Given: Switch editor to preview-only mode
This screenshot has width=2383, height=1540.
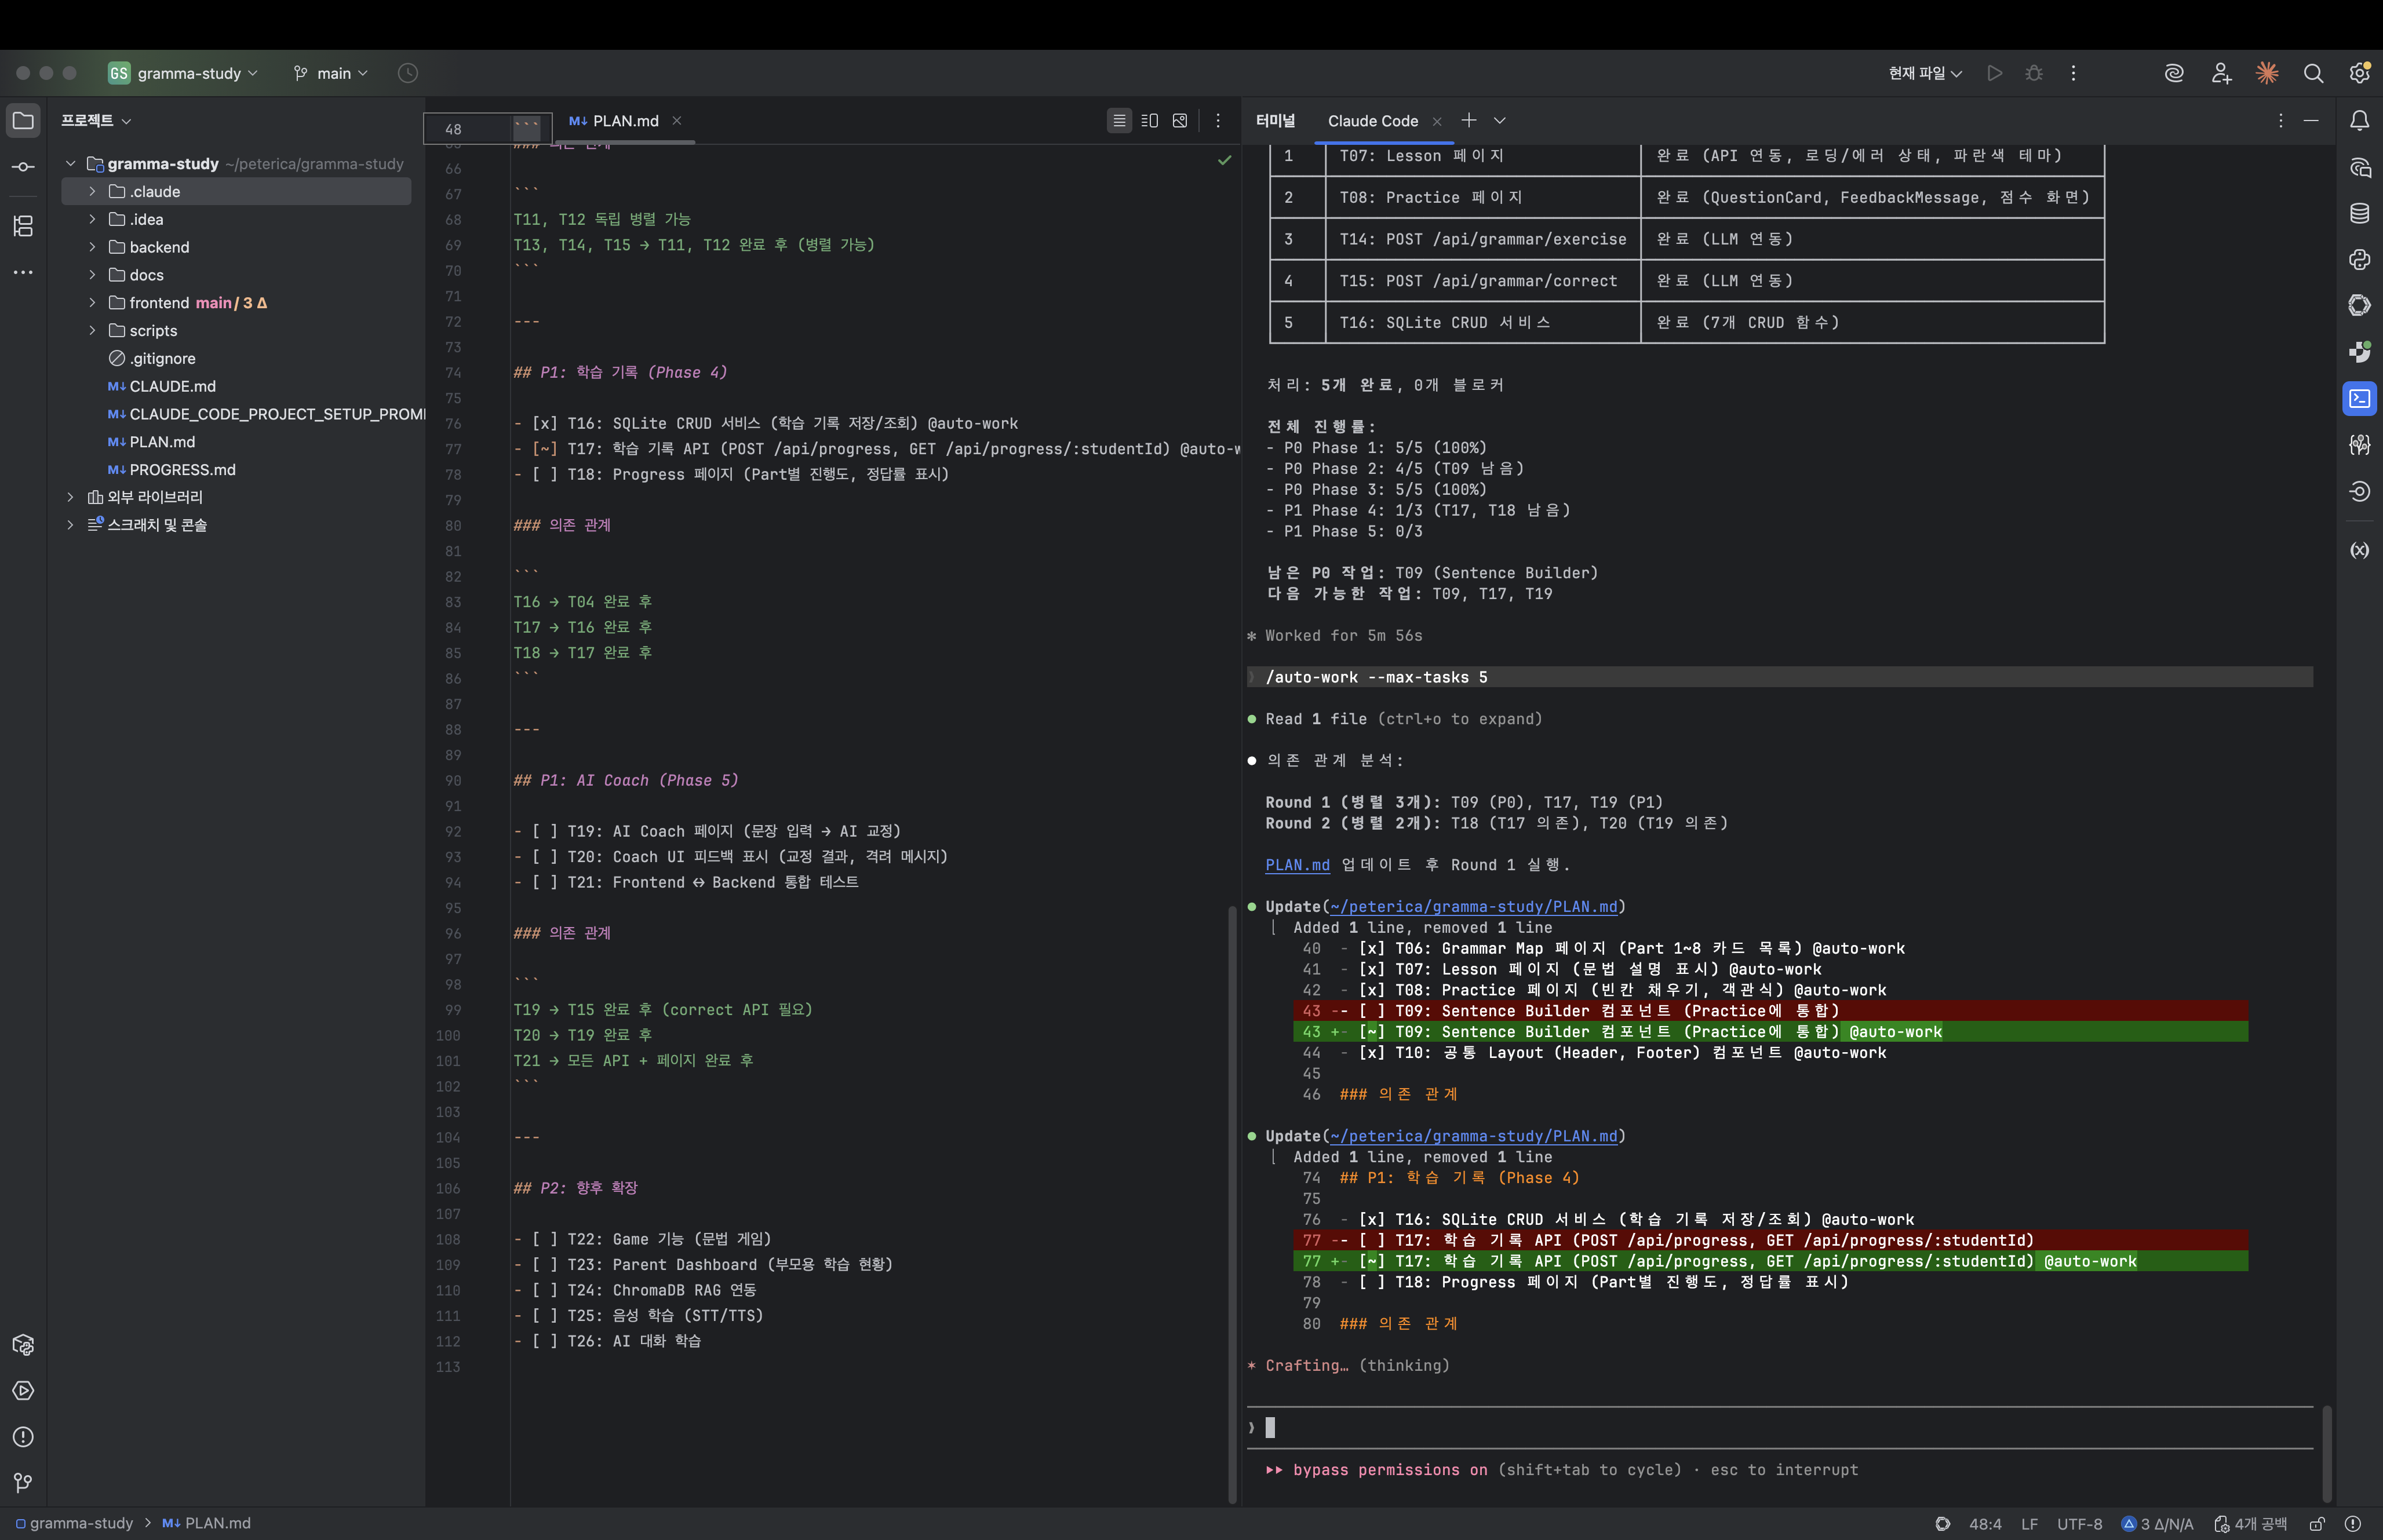Looking at the screenshot, I should point(1180,121).
